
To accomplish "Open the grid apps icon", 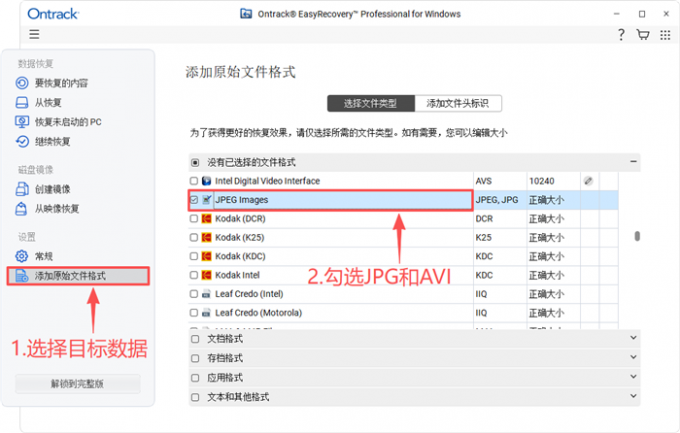I will tap(665, 35).
